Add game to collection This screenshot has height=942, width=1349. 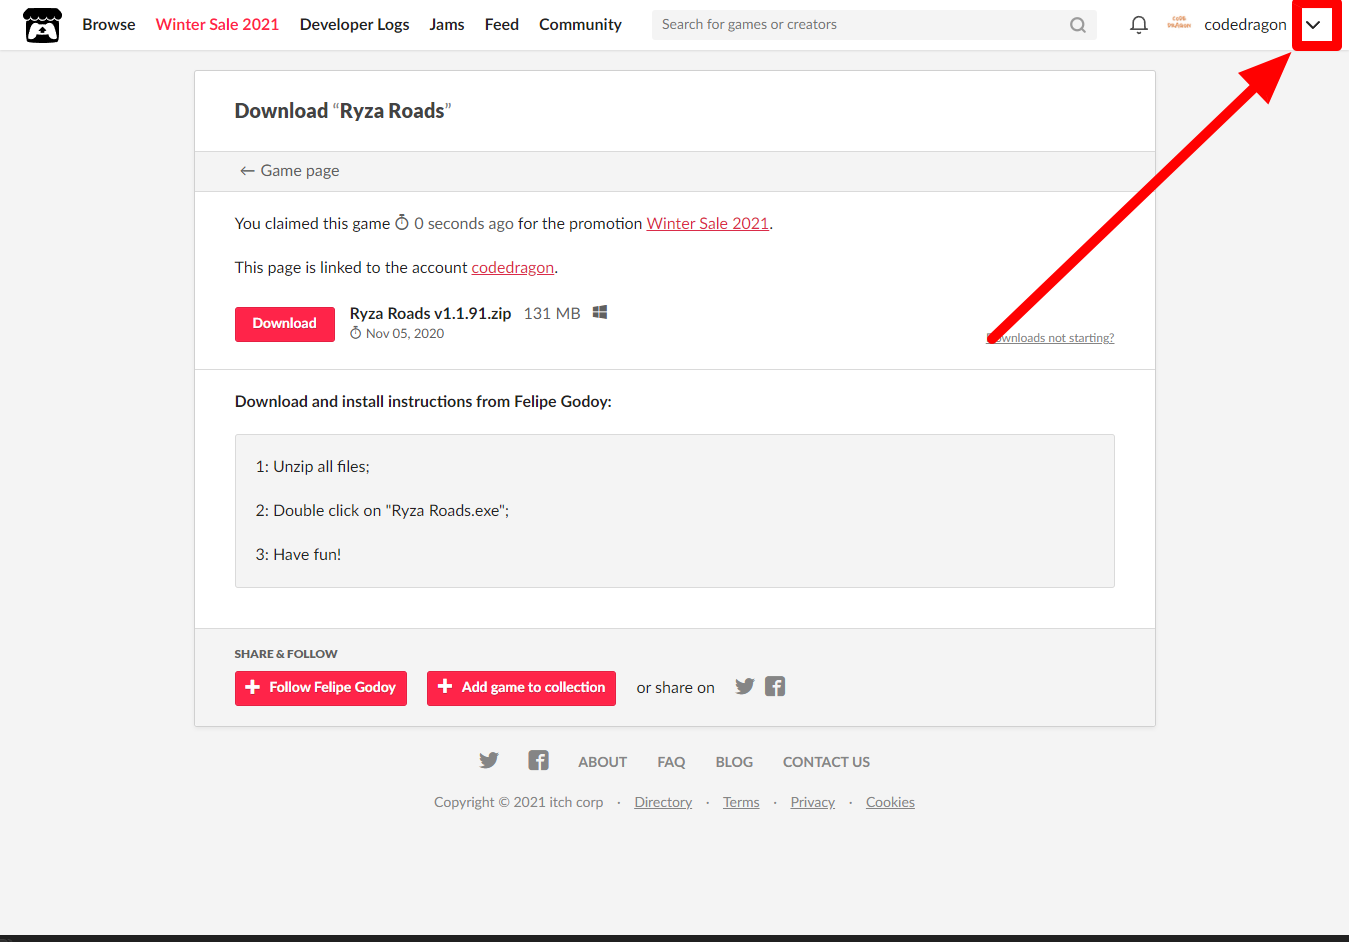521,688
